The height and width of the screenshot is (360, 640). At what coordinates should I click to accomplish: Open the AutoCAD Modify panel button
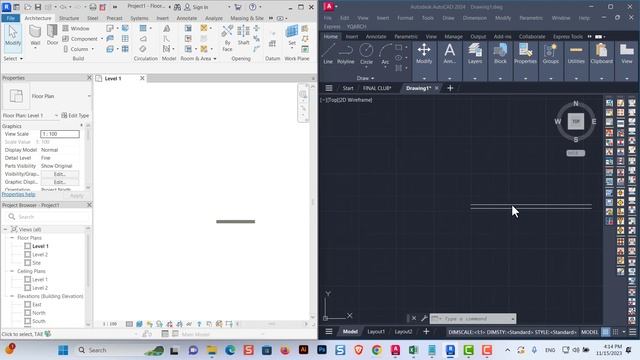pyautogui.click(x=424, y=54)
